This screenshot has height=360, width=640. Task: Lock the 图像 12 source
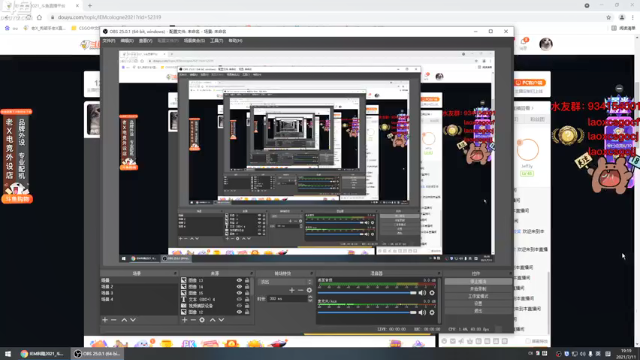point(247,312)
